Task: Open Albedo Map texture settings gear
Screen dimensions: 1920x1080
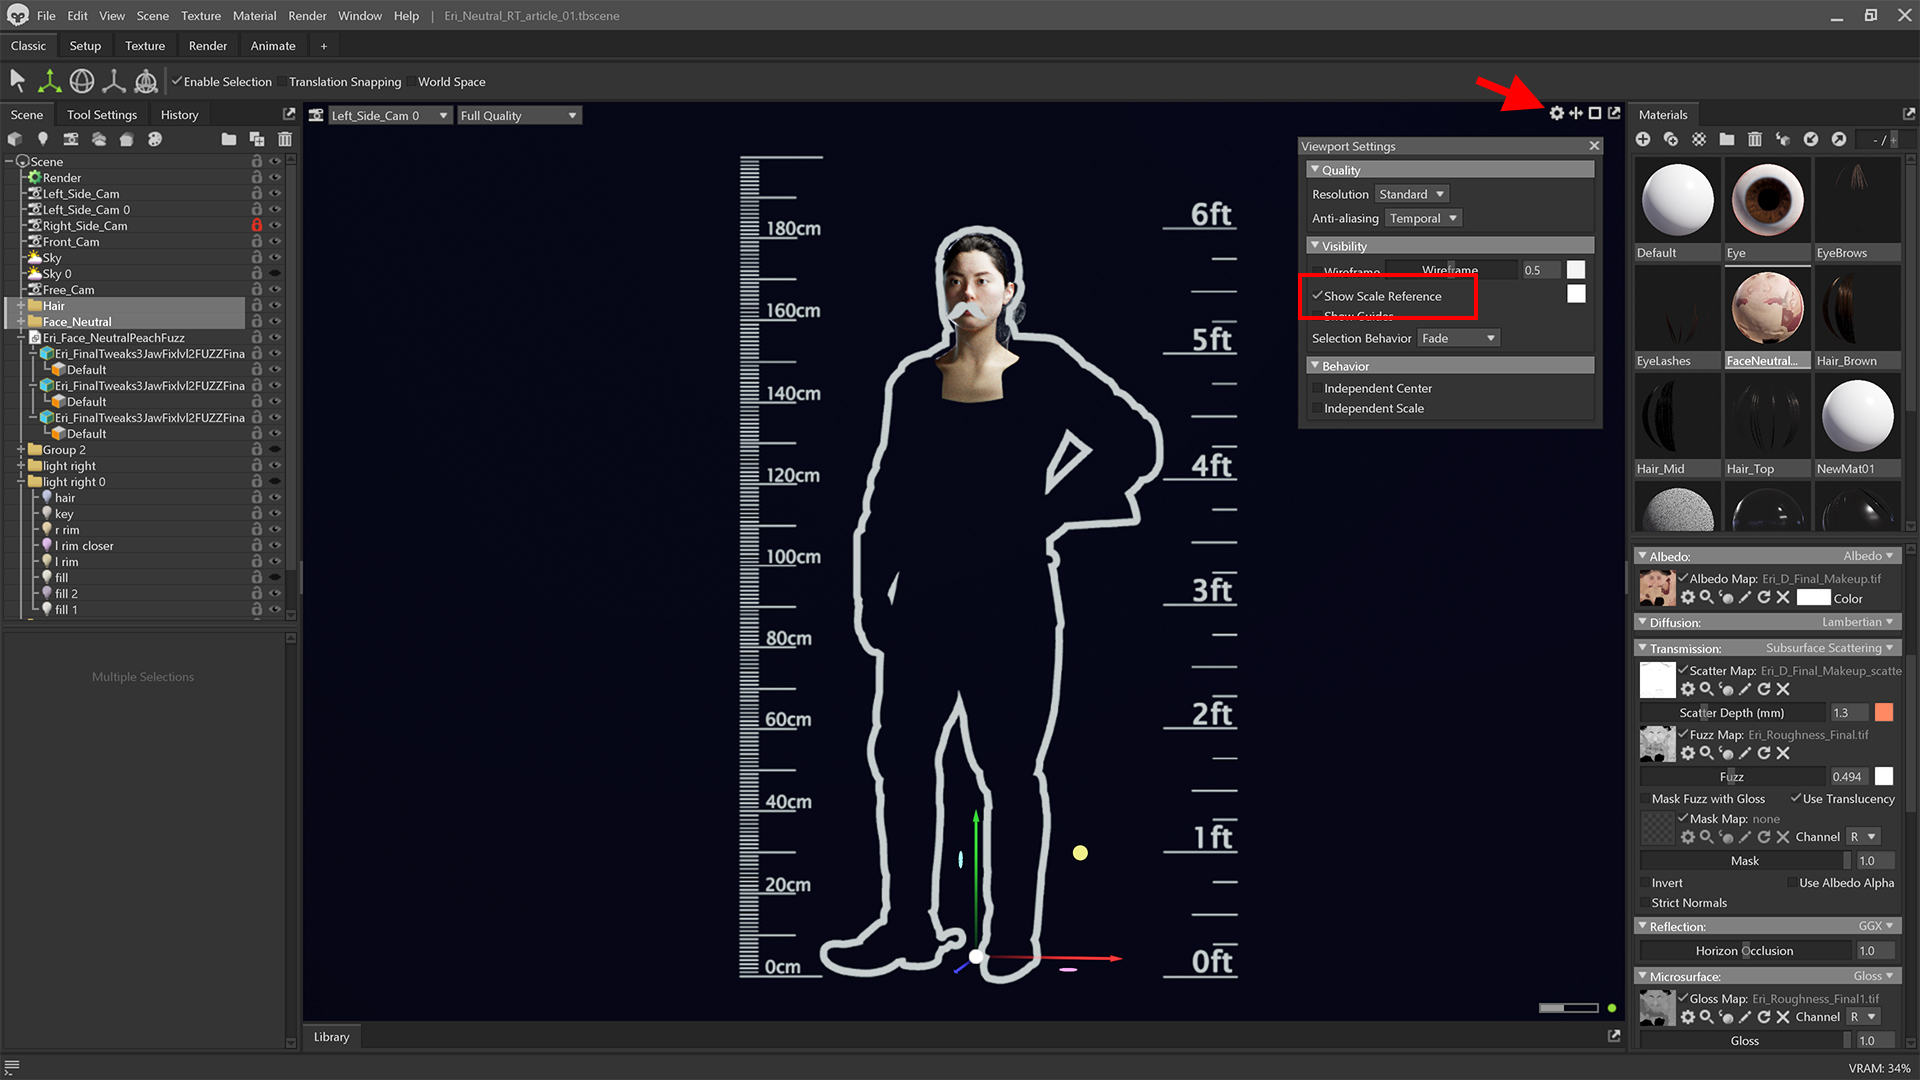Action: 1688,597
